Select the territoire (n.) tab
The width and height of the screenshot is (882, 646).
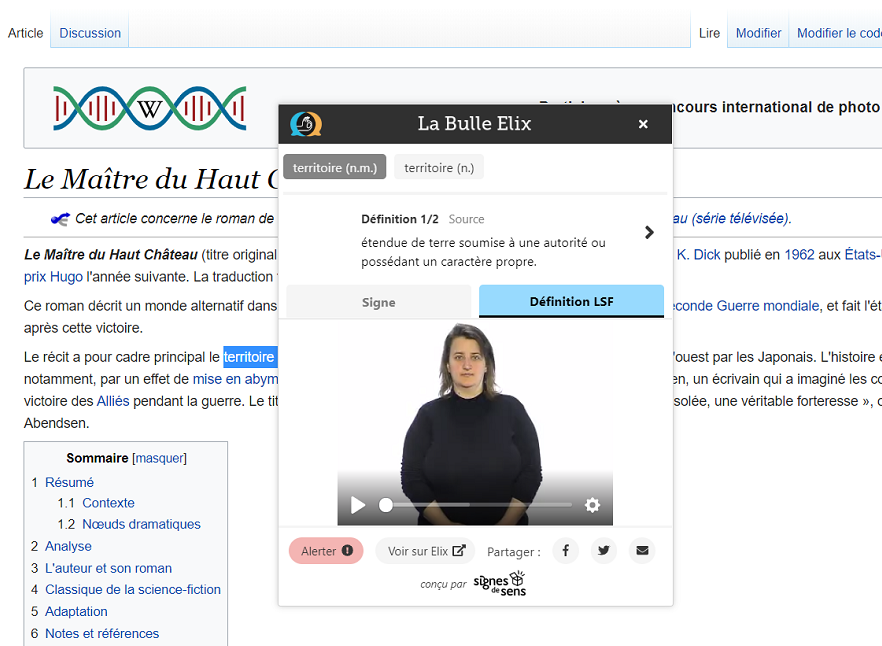pyautogui.click(x=439, y=167)
